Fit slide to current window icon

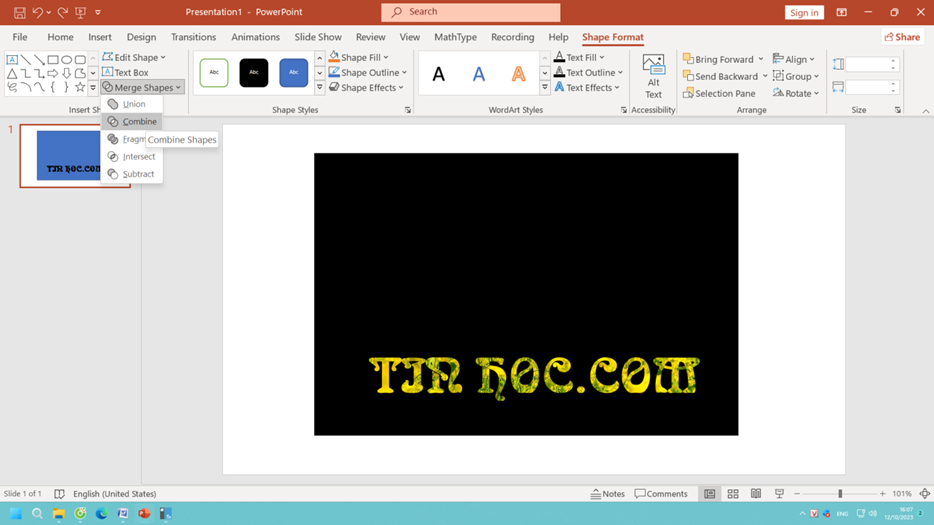pyautogui.click(x=924, y=494)
